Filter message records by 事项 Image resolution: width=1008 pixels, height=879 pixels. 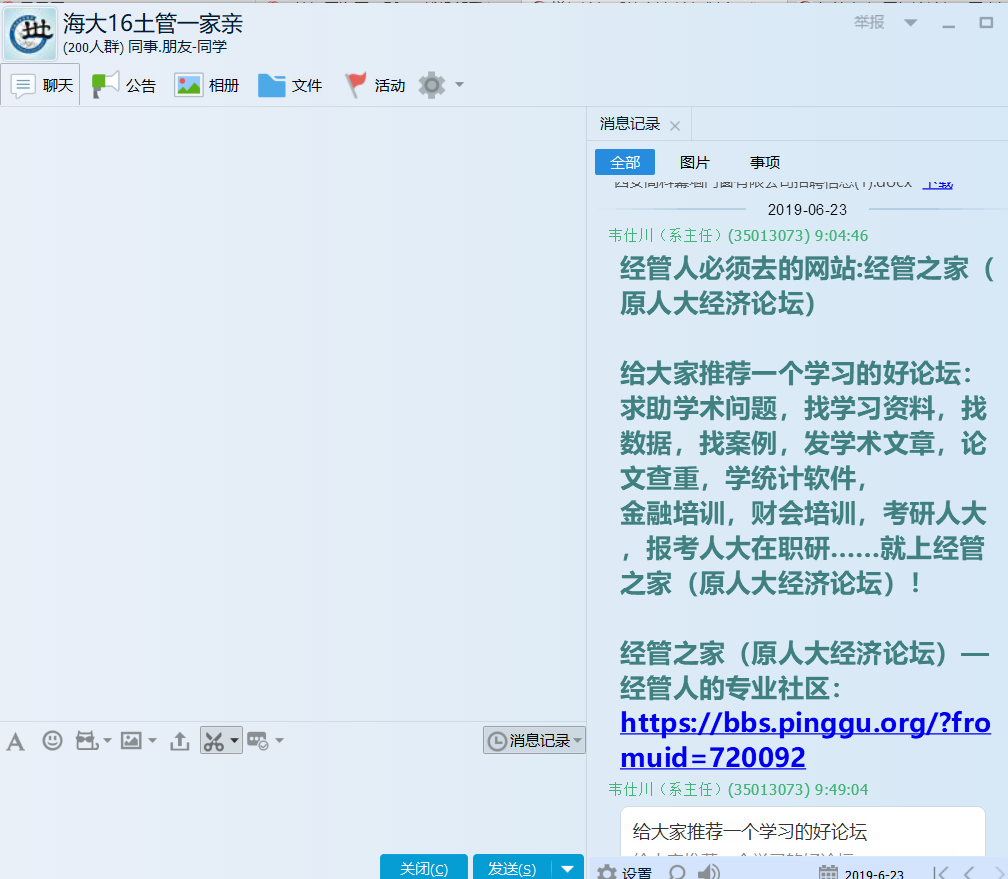pyautogui.click(x=765, y=162)
